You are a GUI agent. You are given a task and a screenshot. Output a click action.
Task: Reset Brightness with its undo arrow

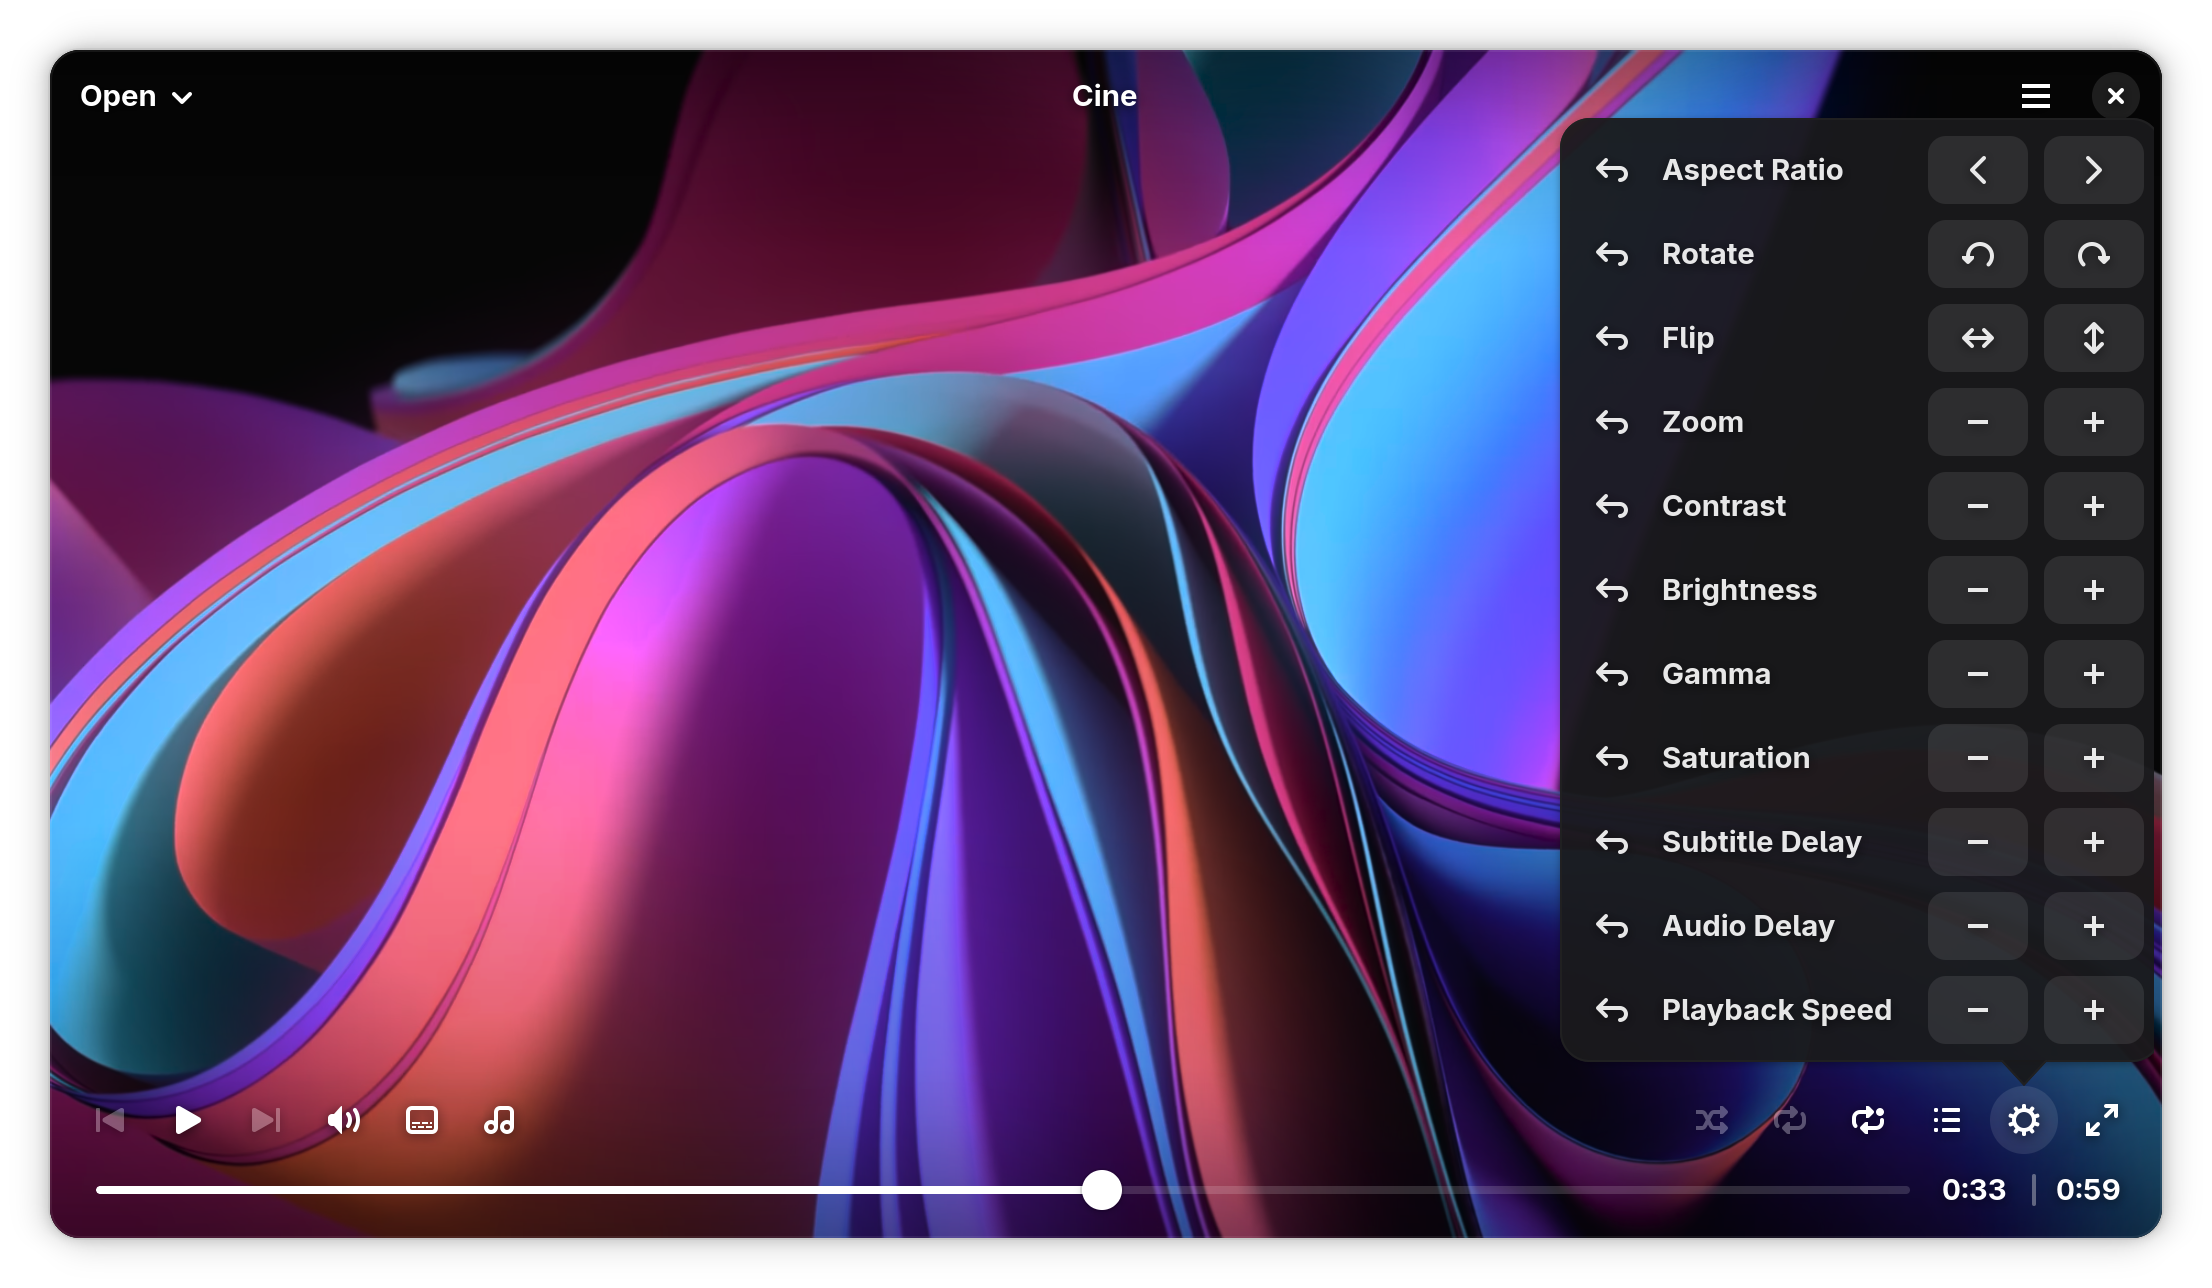[x=1612, y=590]
